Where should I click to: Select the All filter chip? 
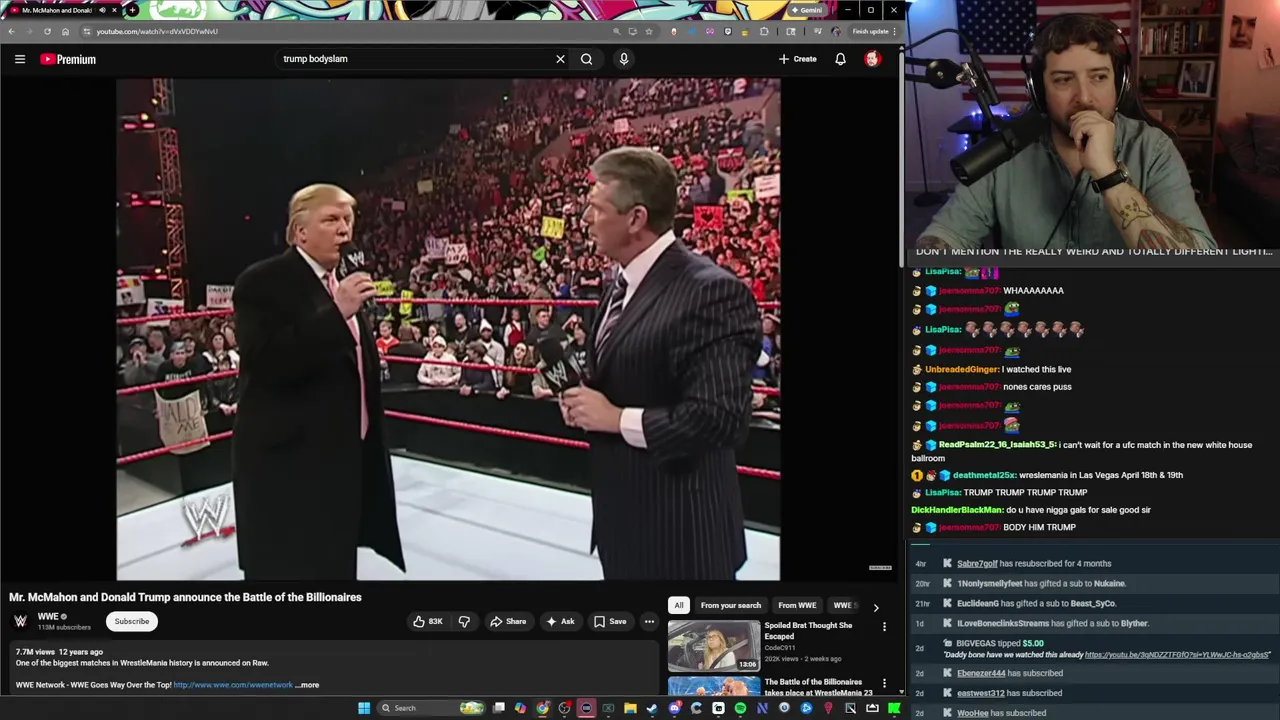[x=679, y=605]
